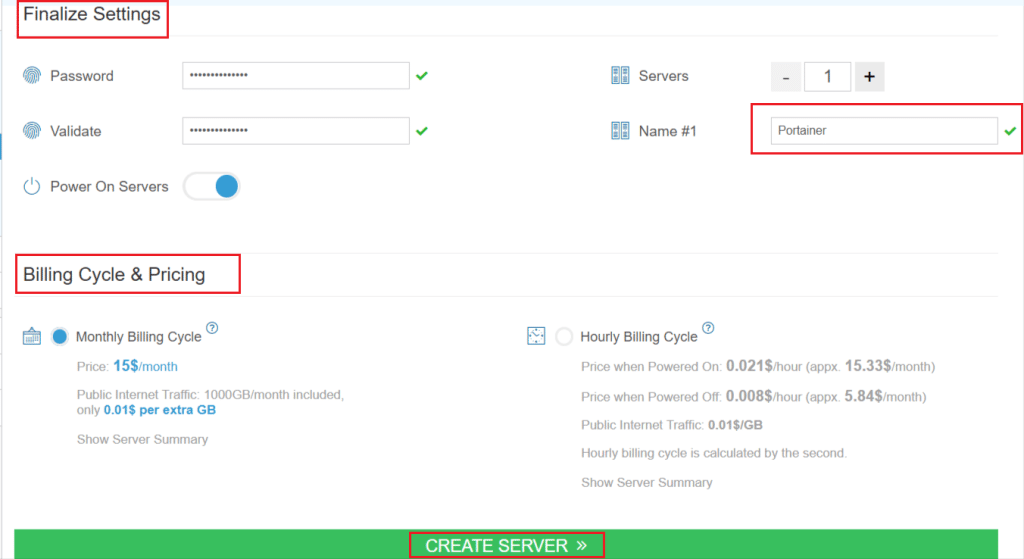
Task: Click the Price when Powered On line
Action: click(x=758, y=366)
